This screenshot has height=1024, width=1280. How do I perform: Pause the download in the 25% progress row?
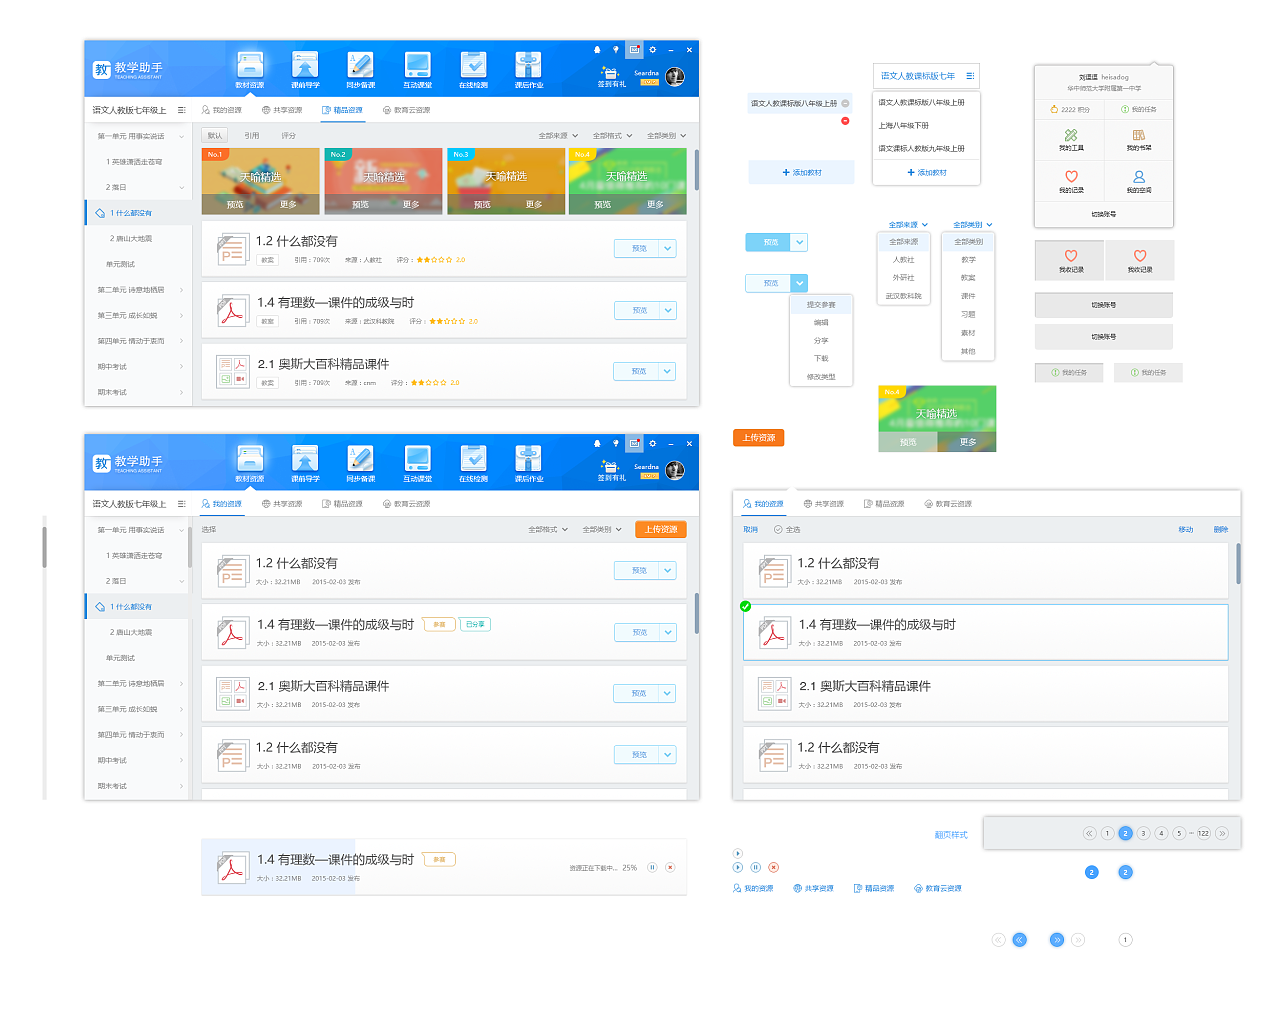(x=651, y=867)
